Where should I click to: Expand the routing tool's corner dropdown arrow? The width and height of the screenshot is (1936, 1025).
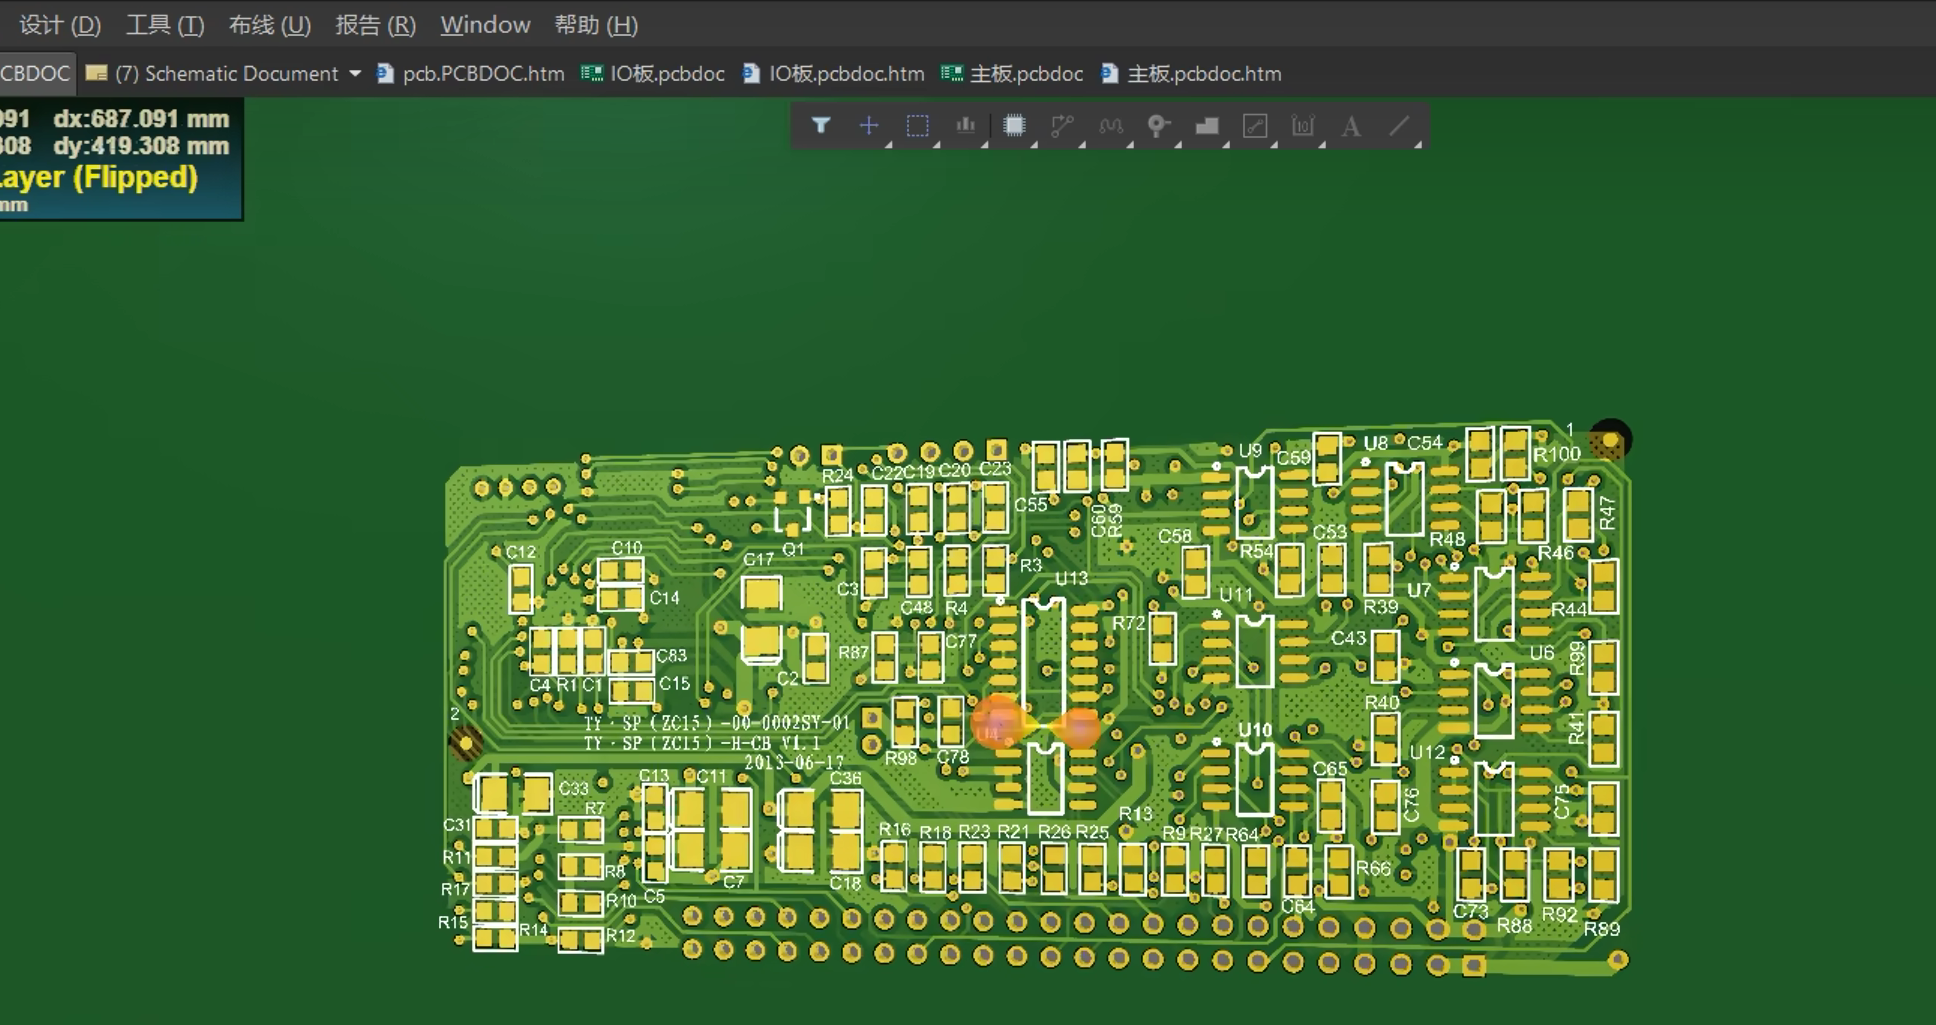click(x=1081, y=145)
